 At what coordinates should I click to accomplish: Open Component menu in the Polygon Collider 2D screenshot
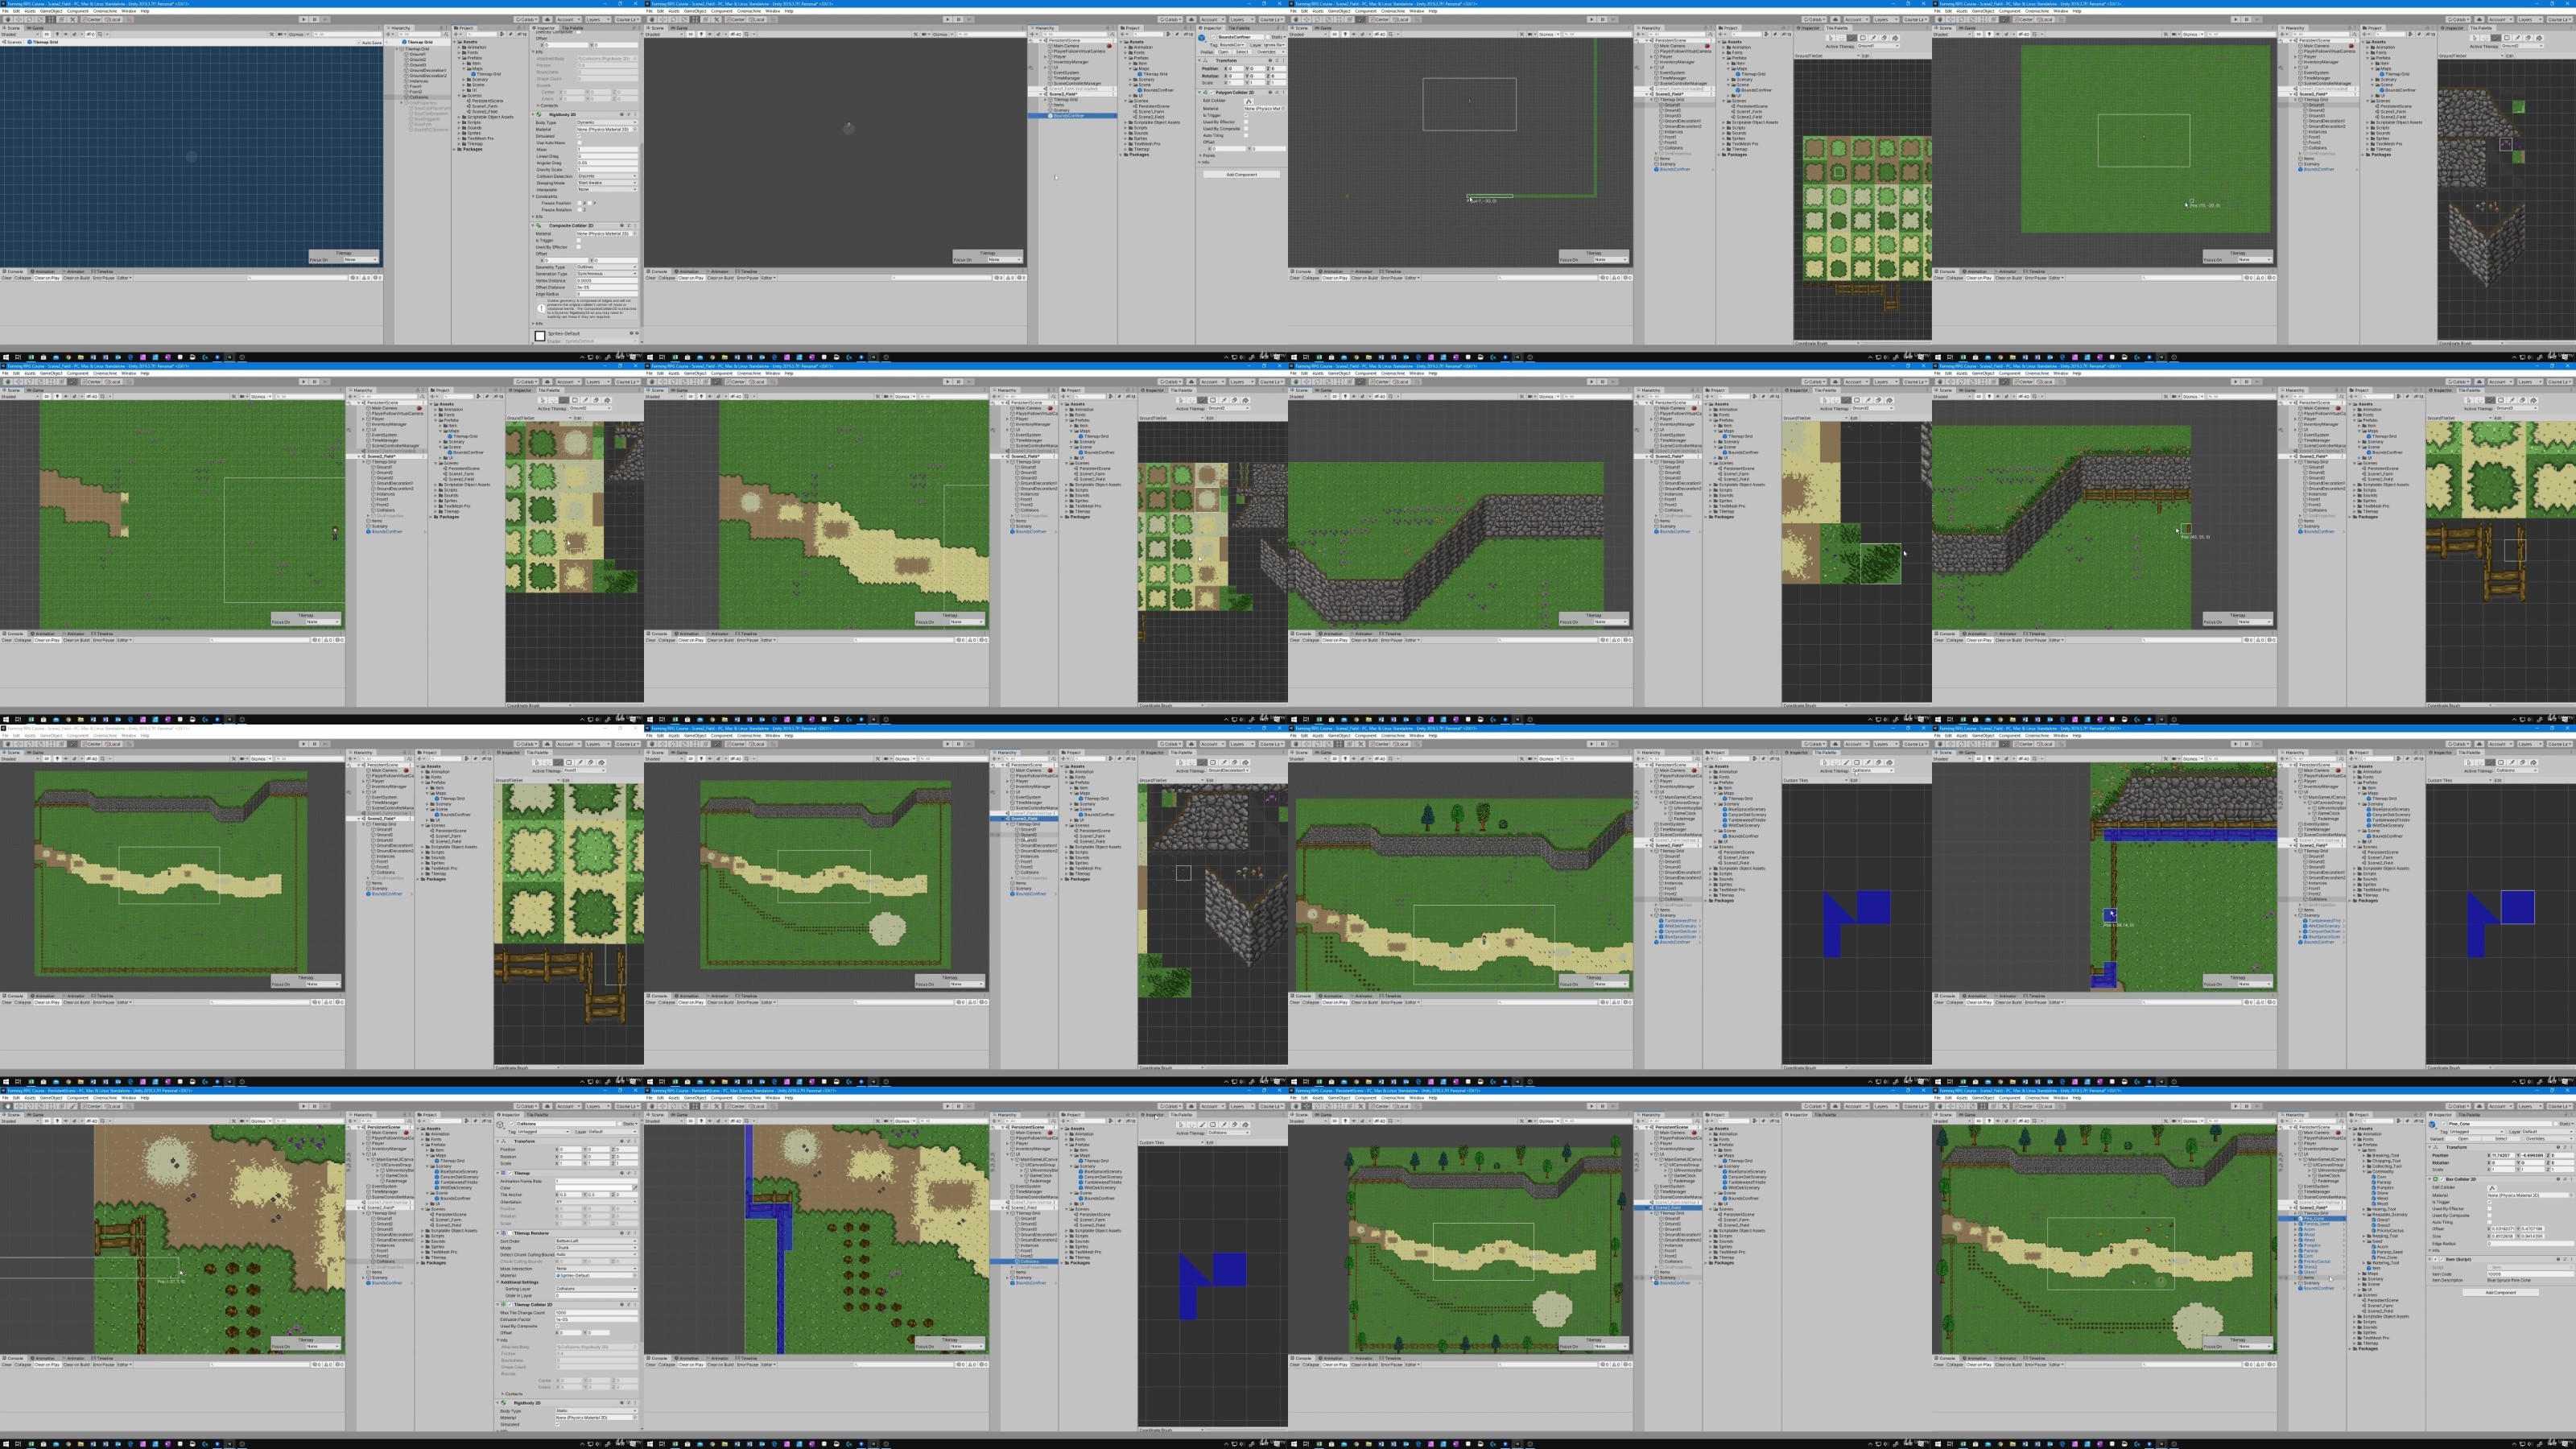(x=721, y=11)
